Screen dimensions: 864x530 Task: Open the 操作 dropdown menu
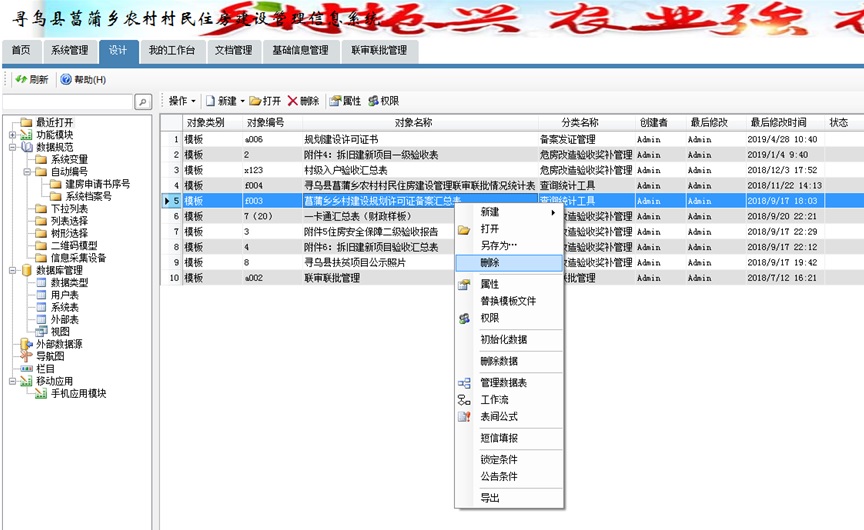click(182, 101)
